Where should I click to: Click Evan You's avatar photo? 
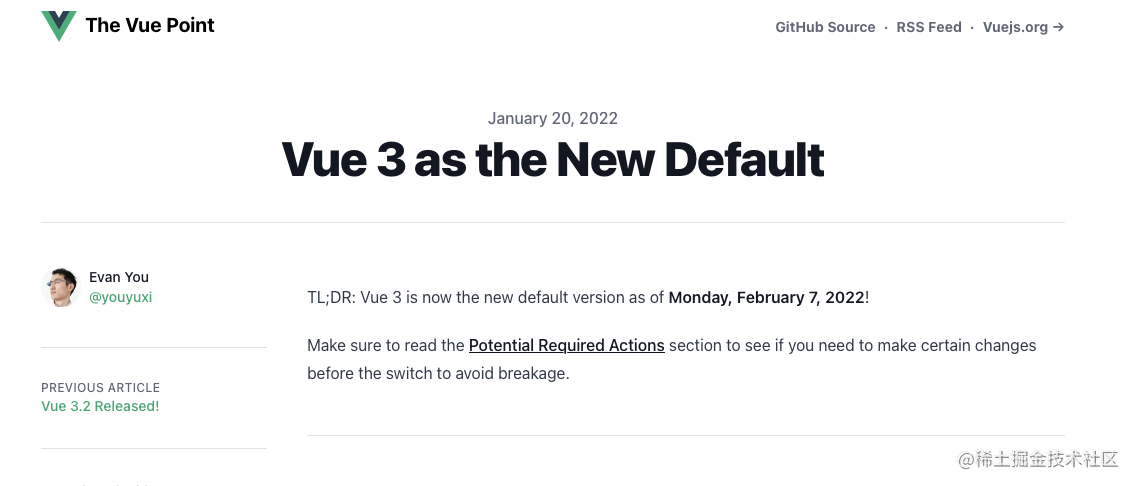60,287
